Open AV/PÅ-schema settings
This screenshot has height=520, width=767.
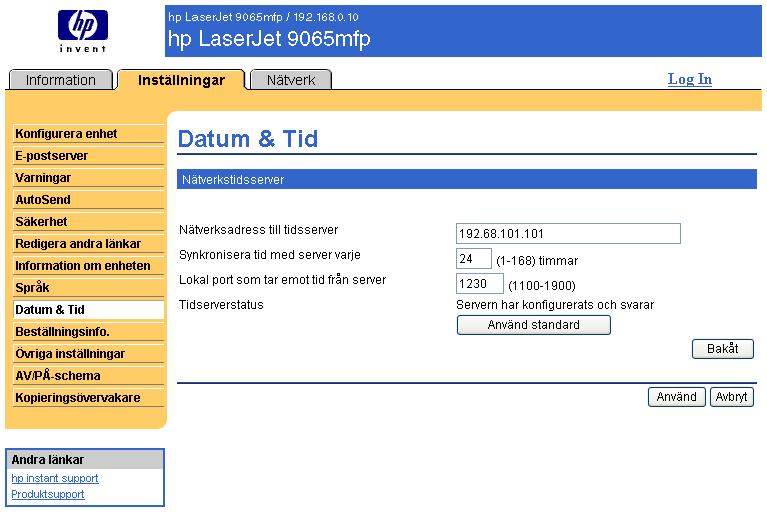click(x=89, y=376)
